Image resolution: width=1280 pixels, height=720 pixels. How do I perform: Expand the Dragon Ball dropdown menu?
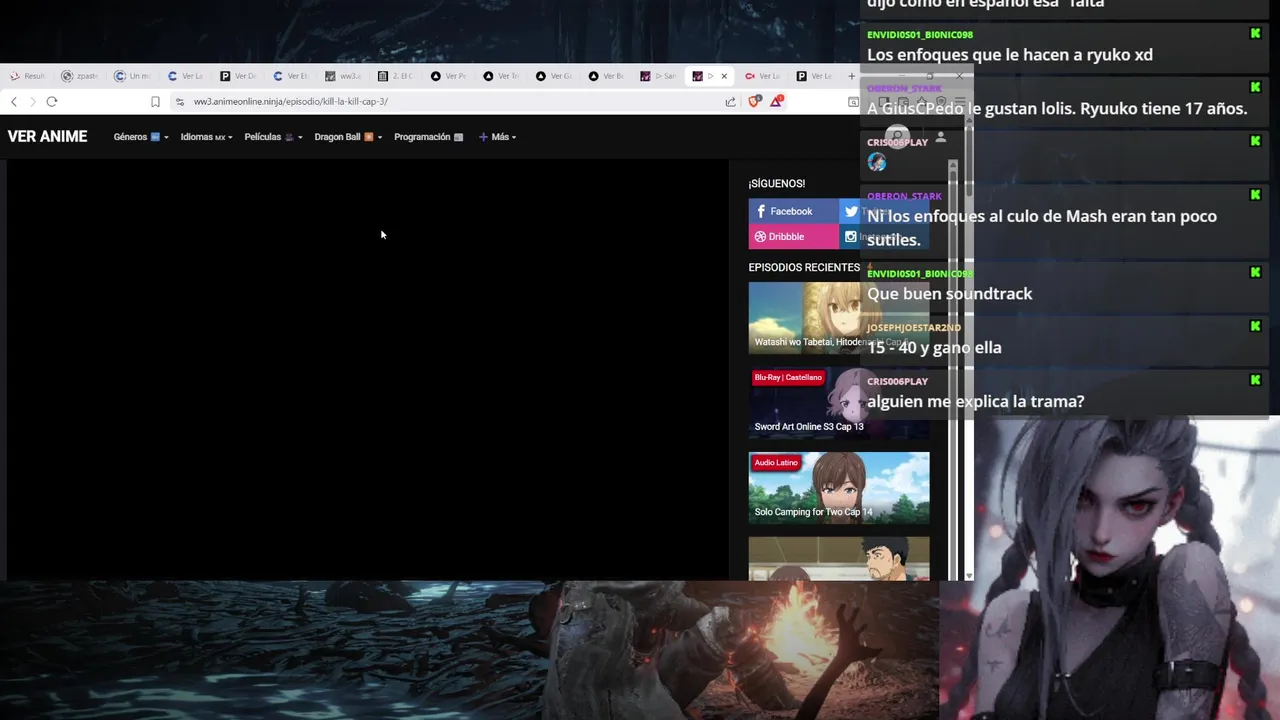tap(348, 137)
